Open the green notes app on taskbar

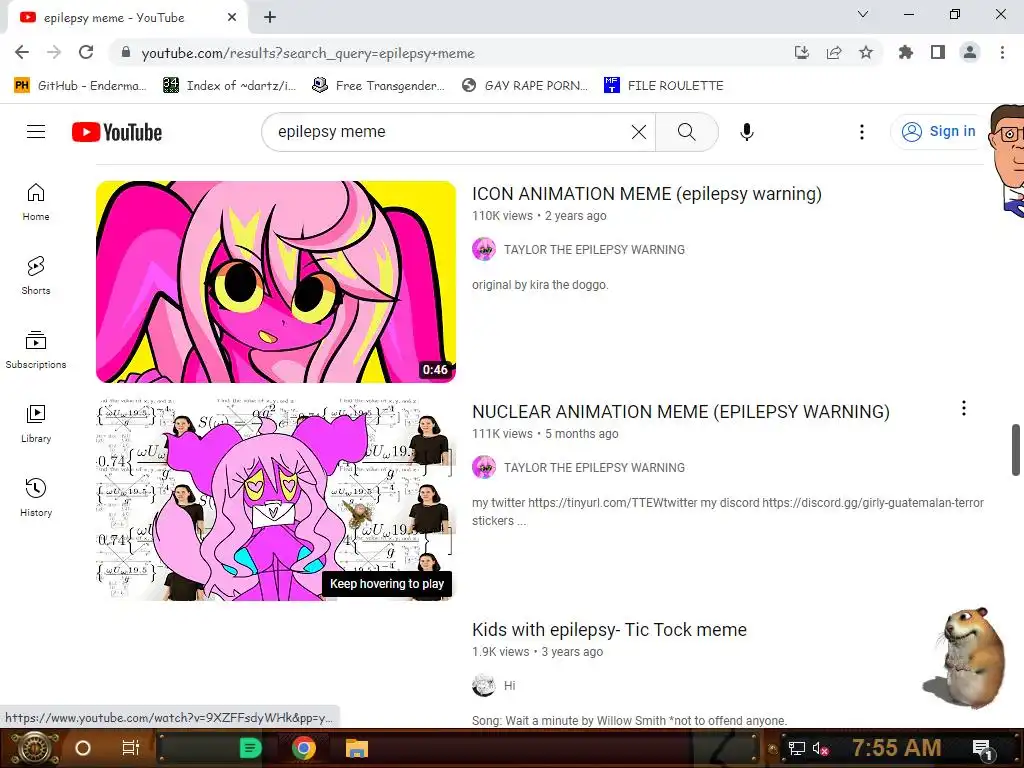click(250, 748)
